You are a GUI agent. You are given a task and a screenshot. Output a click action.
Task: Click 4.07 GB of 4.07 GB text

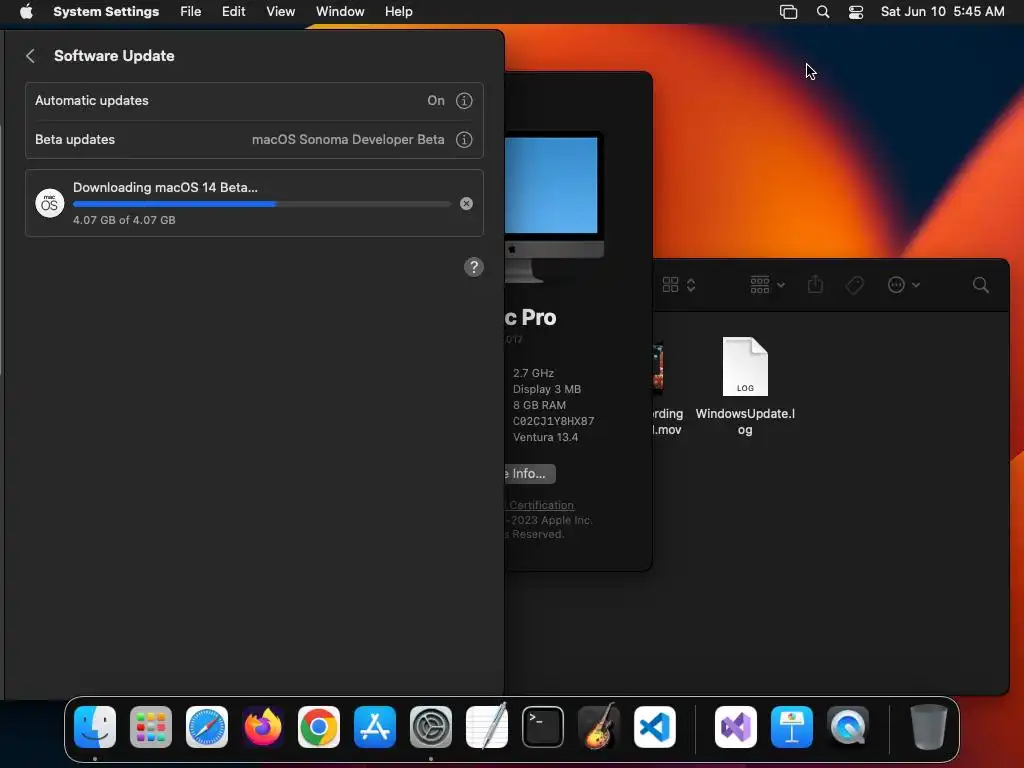(x=124, y=220)
